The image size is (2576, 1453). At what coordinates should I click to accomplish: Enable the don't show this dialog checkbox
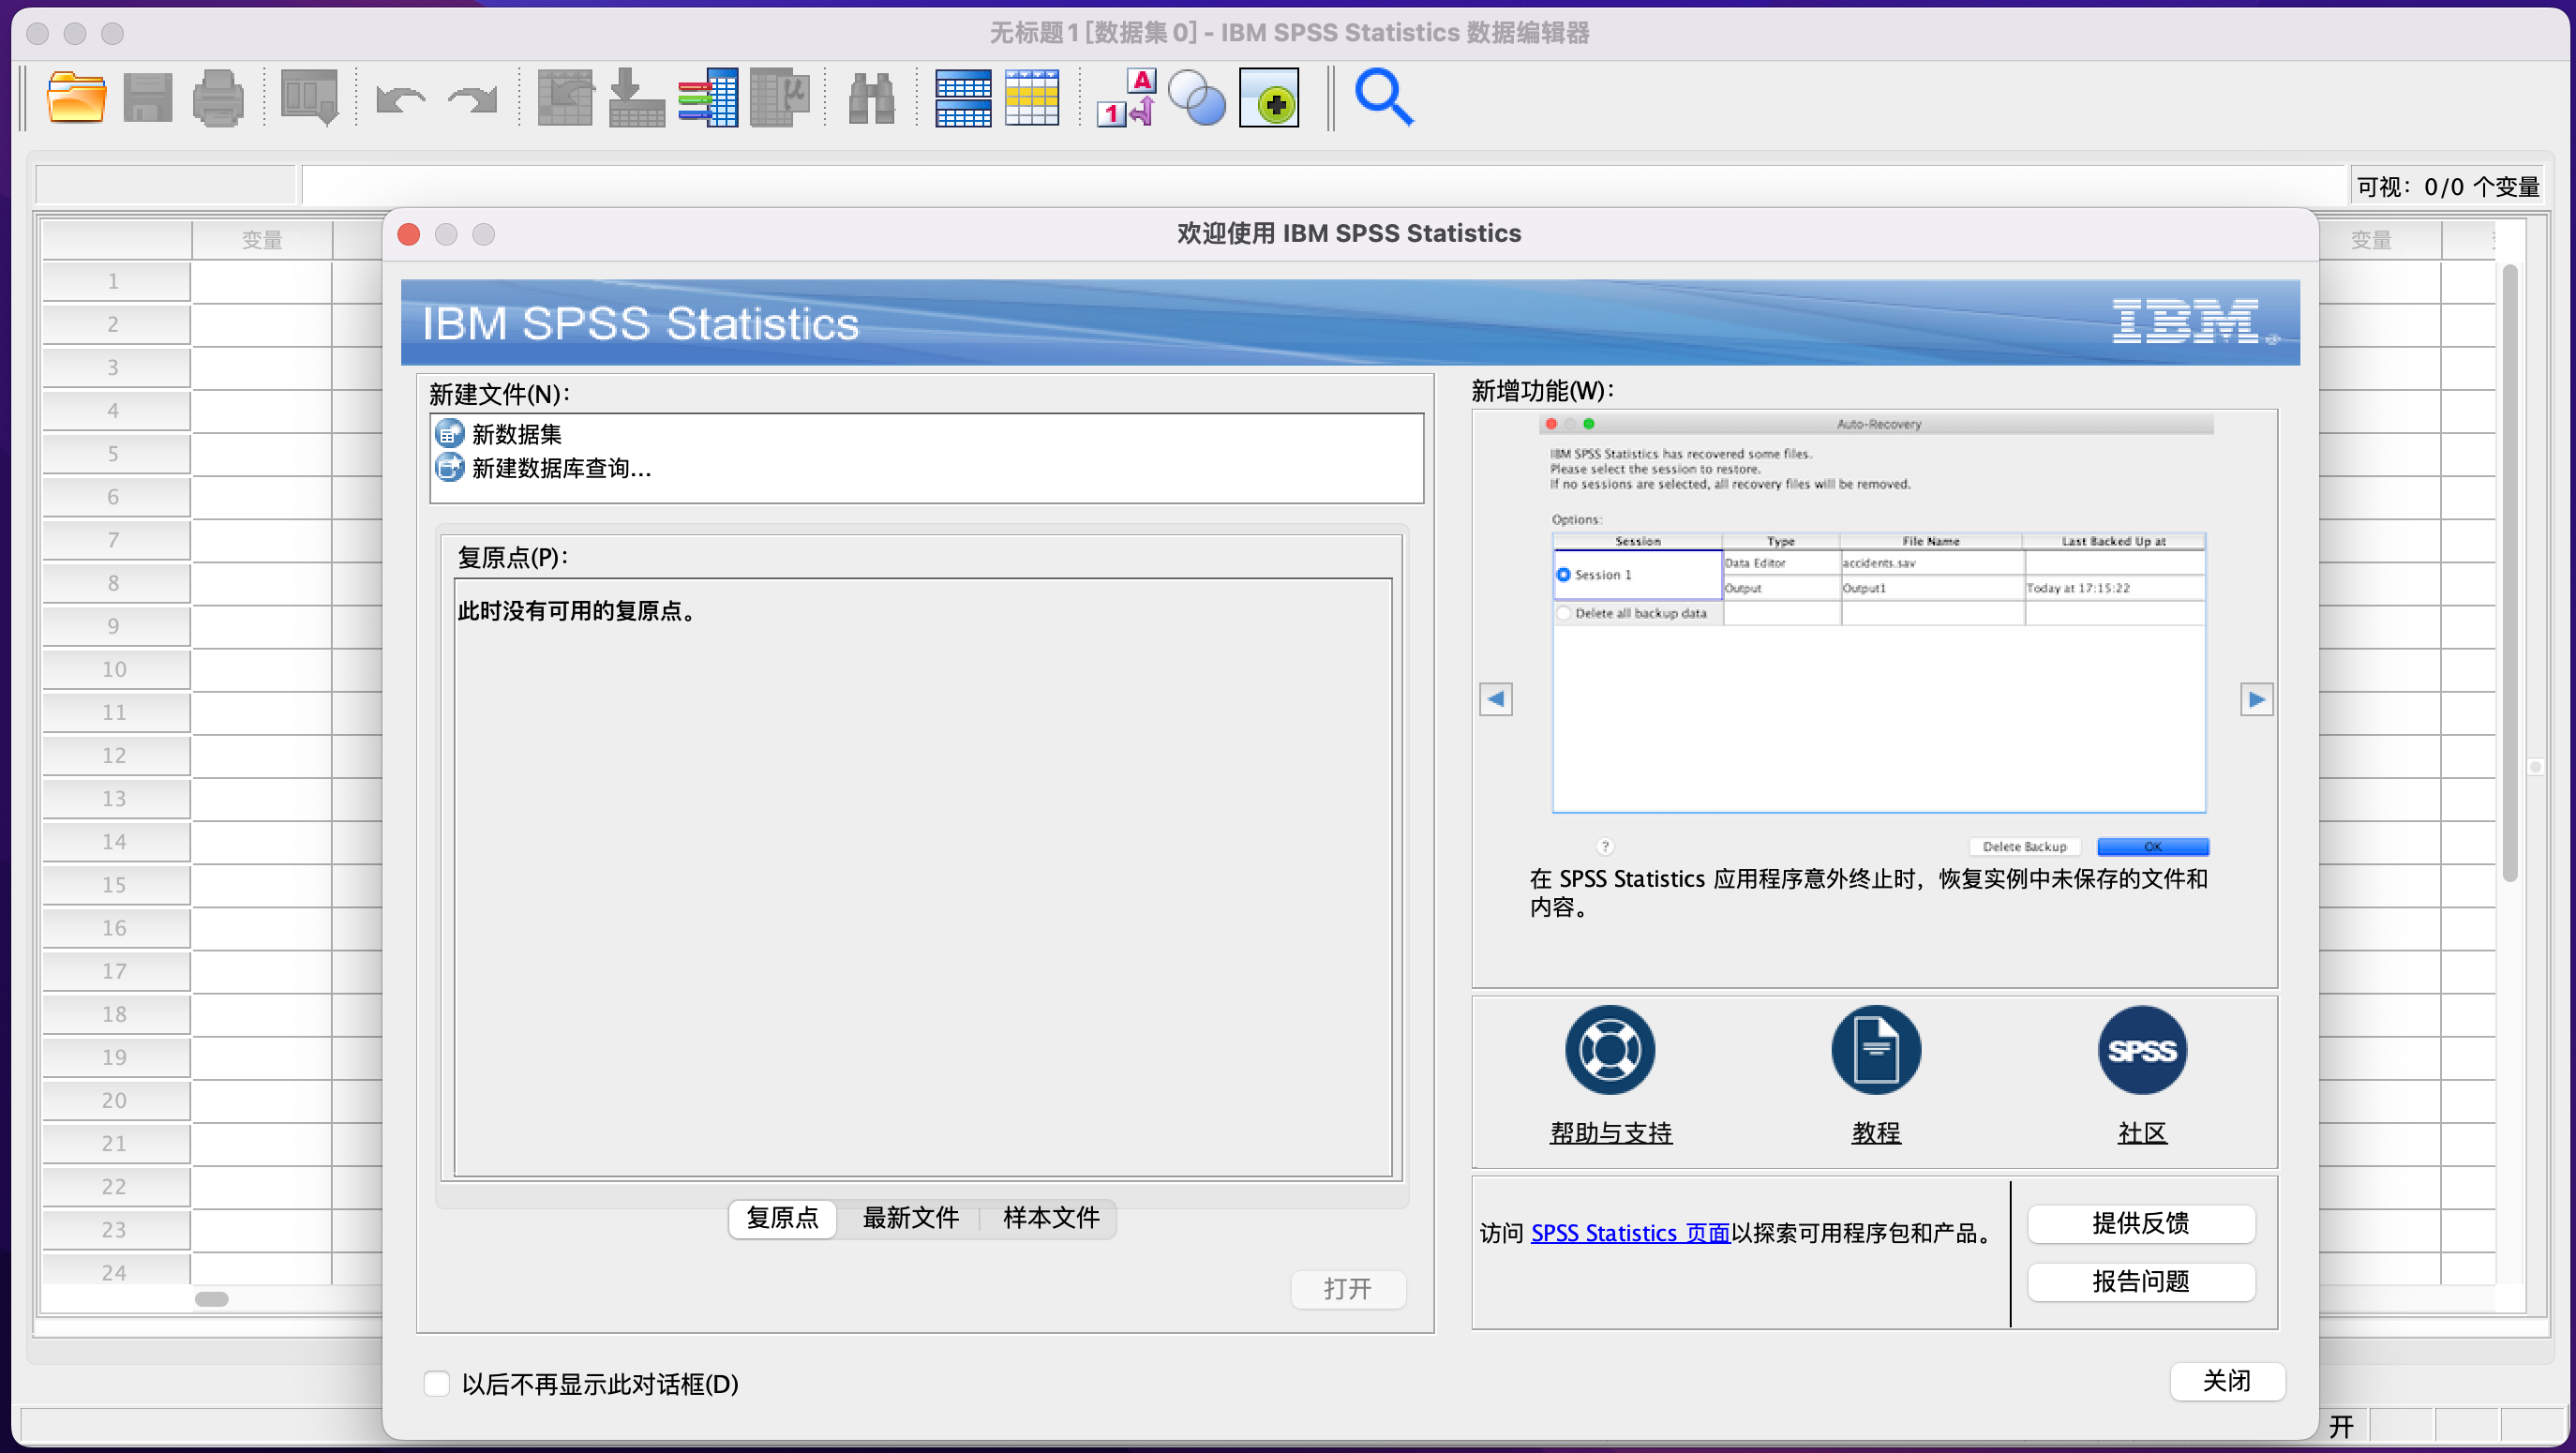tap(436, 1383)
